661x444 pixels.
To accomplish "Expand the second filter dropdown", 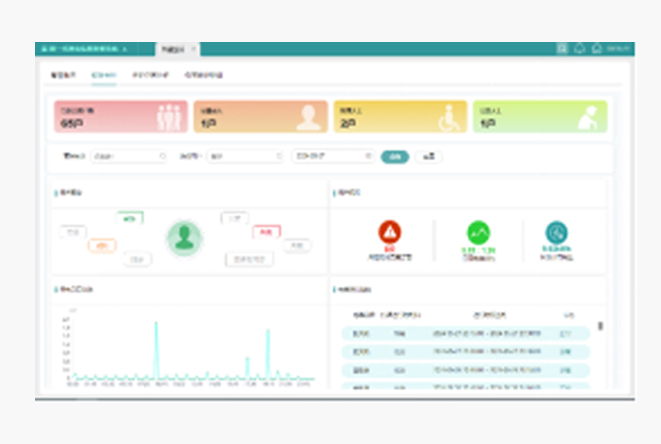I will [244, 156].
